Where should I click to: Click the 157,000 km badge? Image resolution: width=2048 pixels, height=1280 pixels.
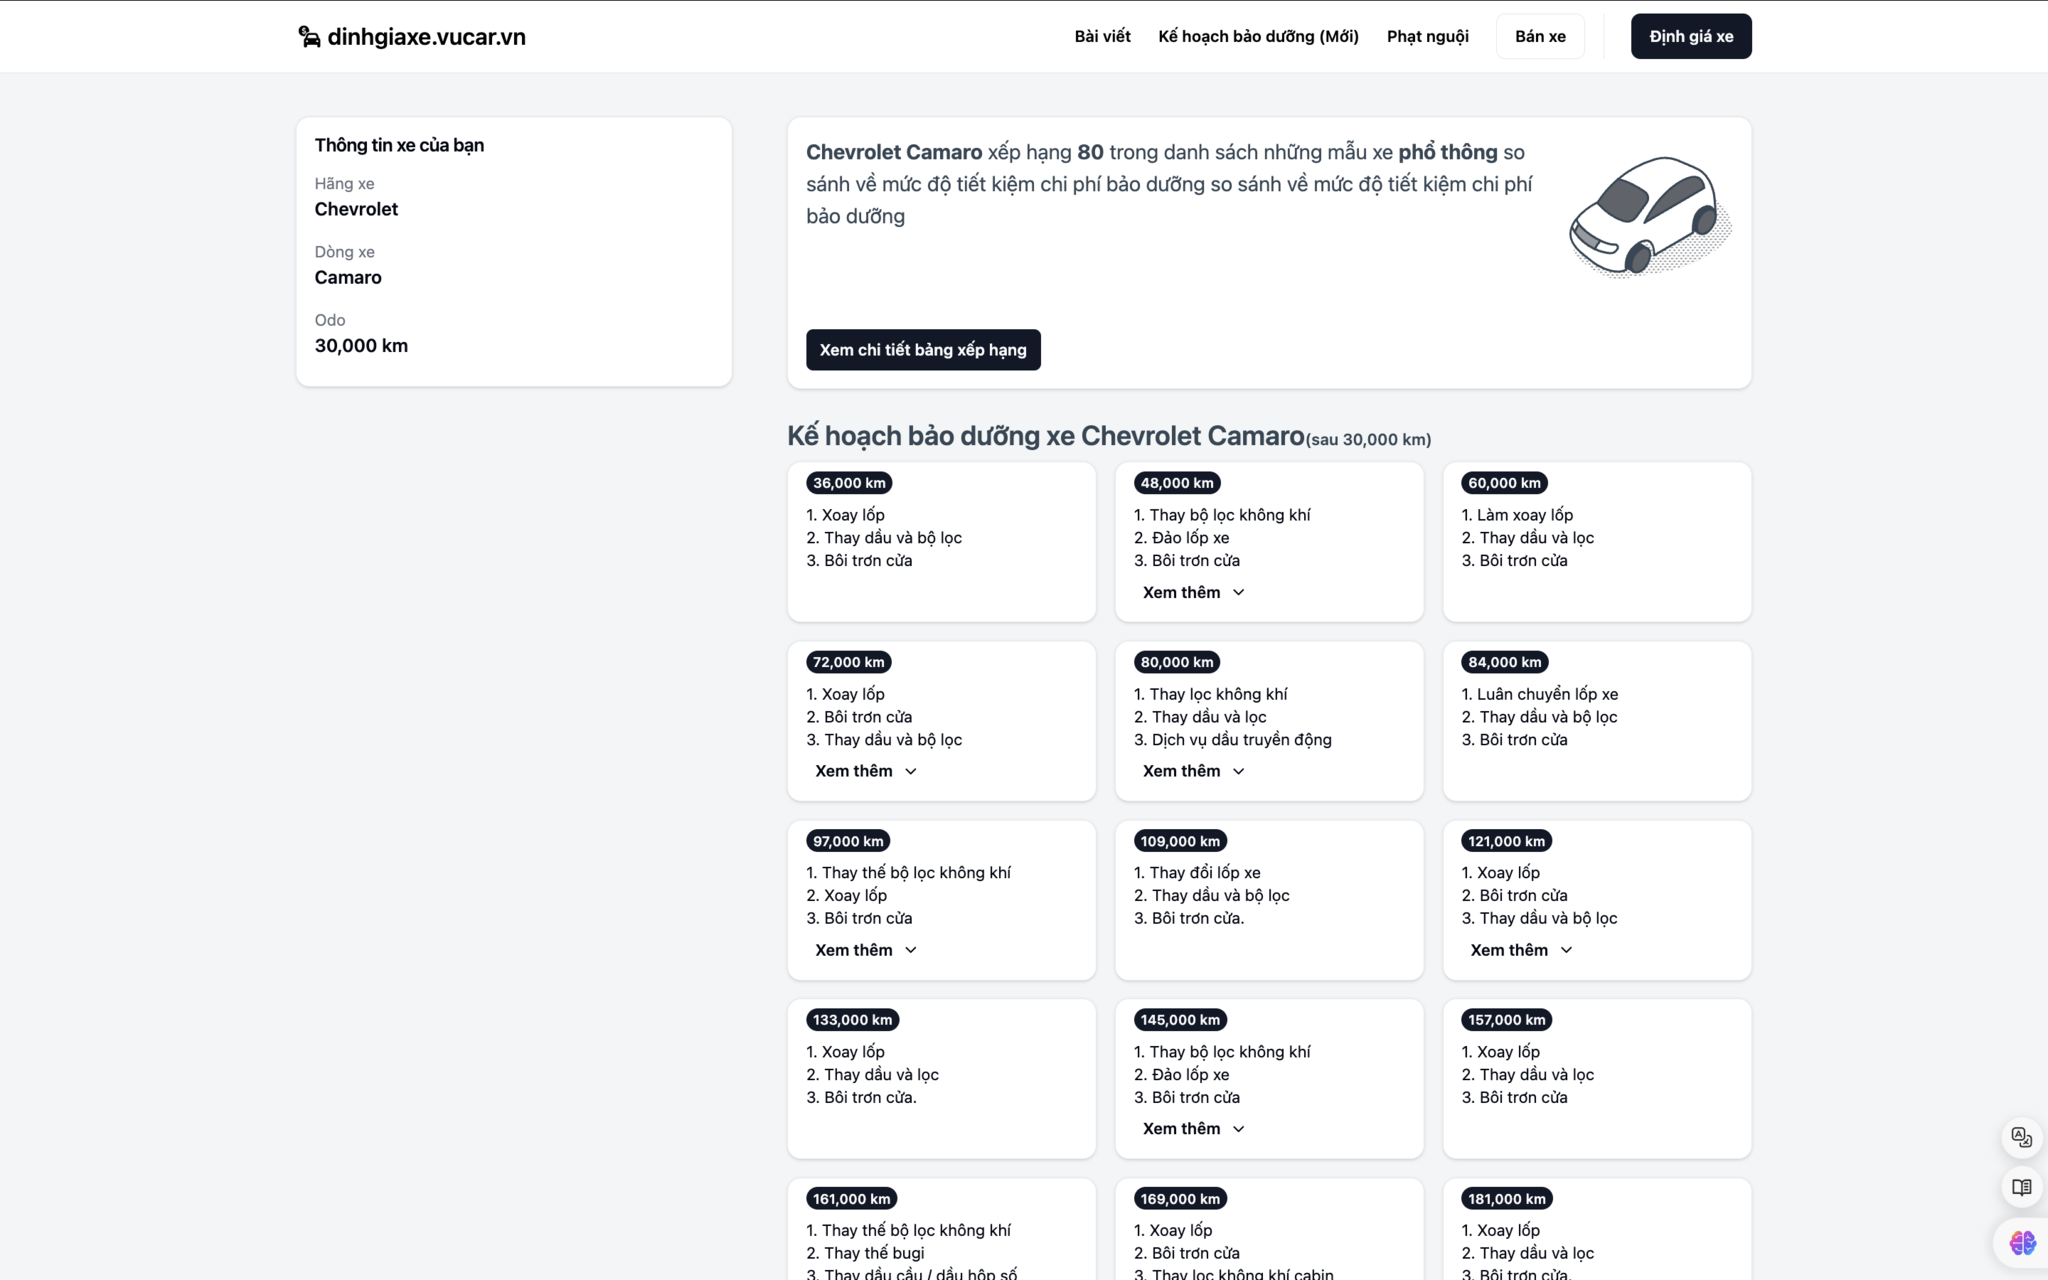(x=1507, y=1020)
